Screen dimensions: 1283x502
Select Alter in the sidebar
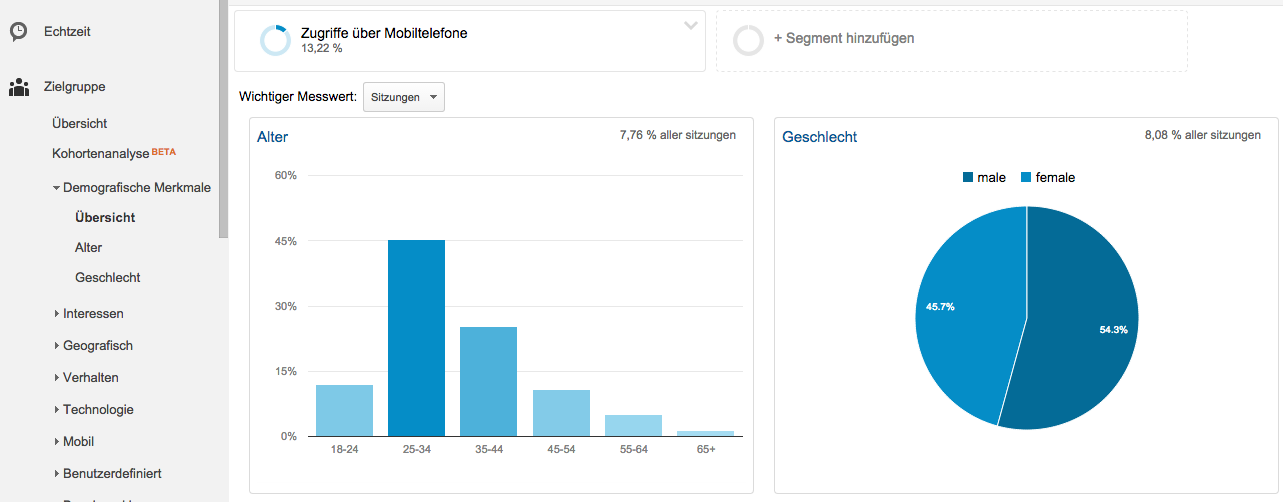pos(88,247)
